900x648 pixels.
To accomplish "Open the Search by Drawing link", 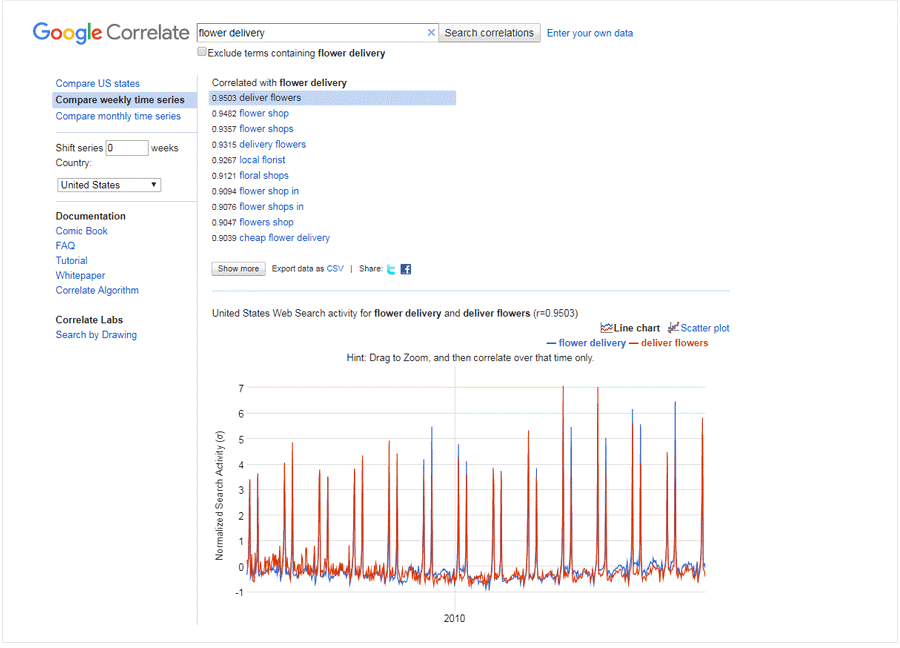I will point(96,335).
